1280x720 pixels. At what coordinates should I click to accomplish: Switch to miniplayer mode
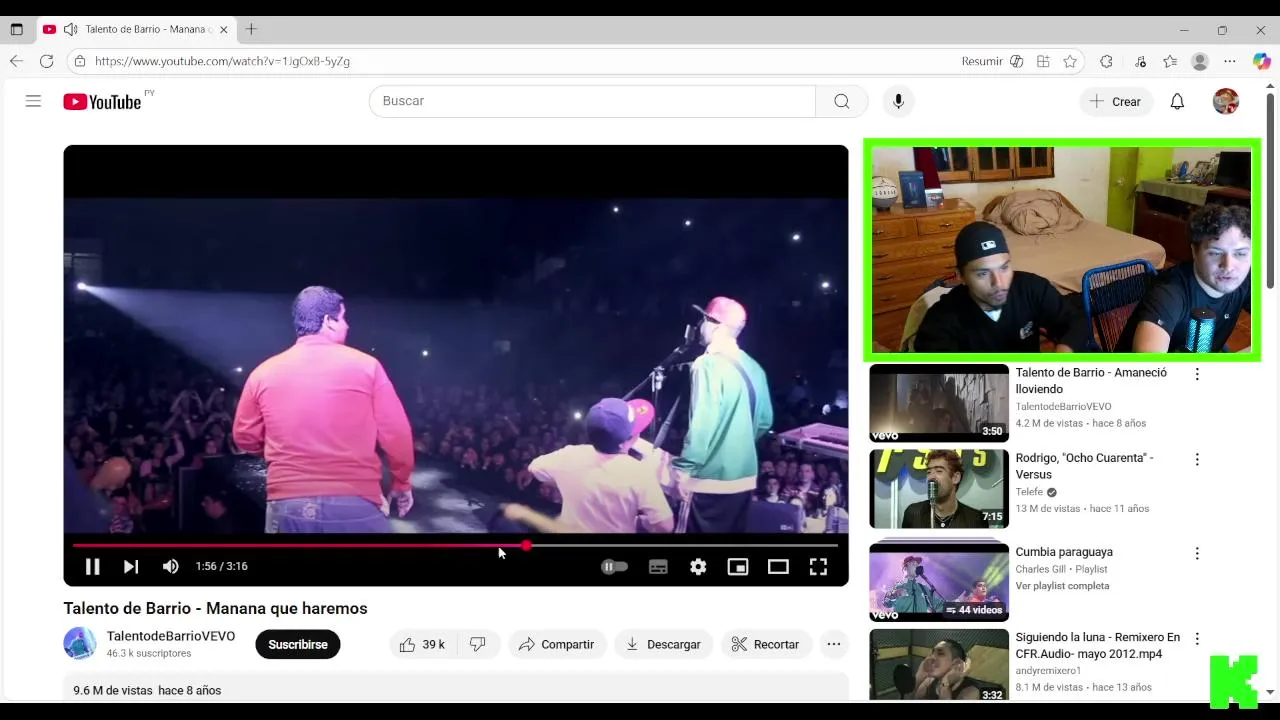click(x=738, y=567)
